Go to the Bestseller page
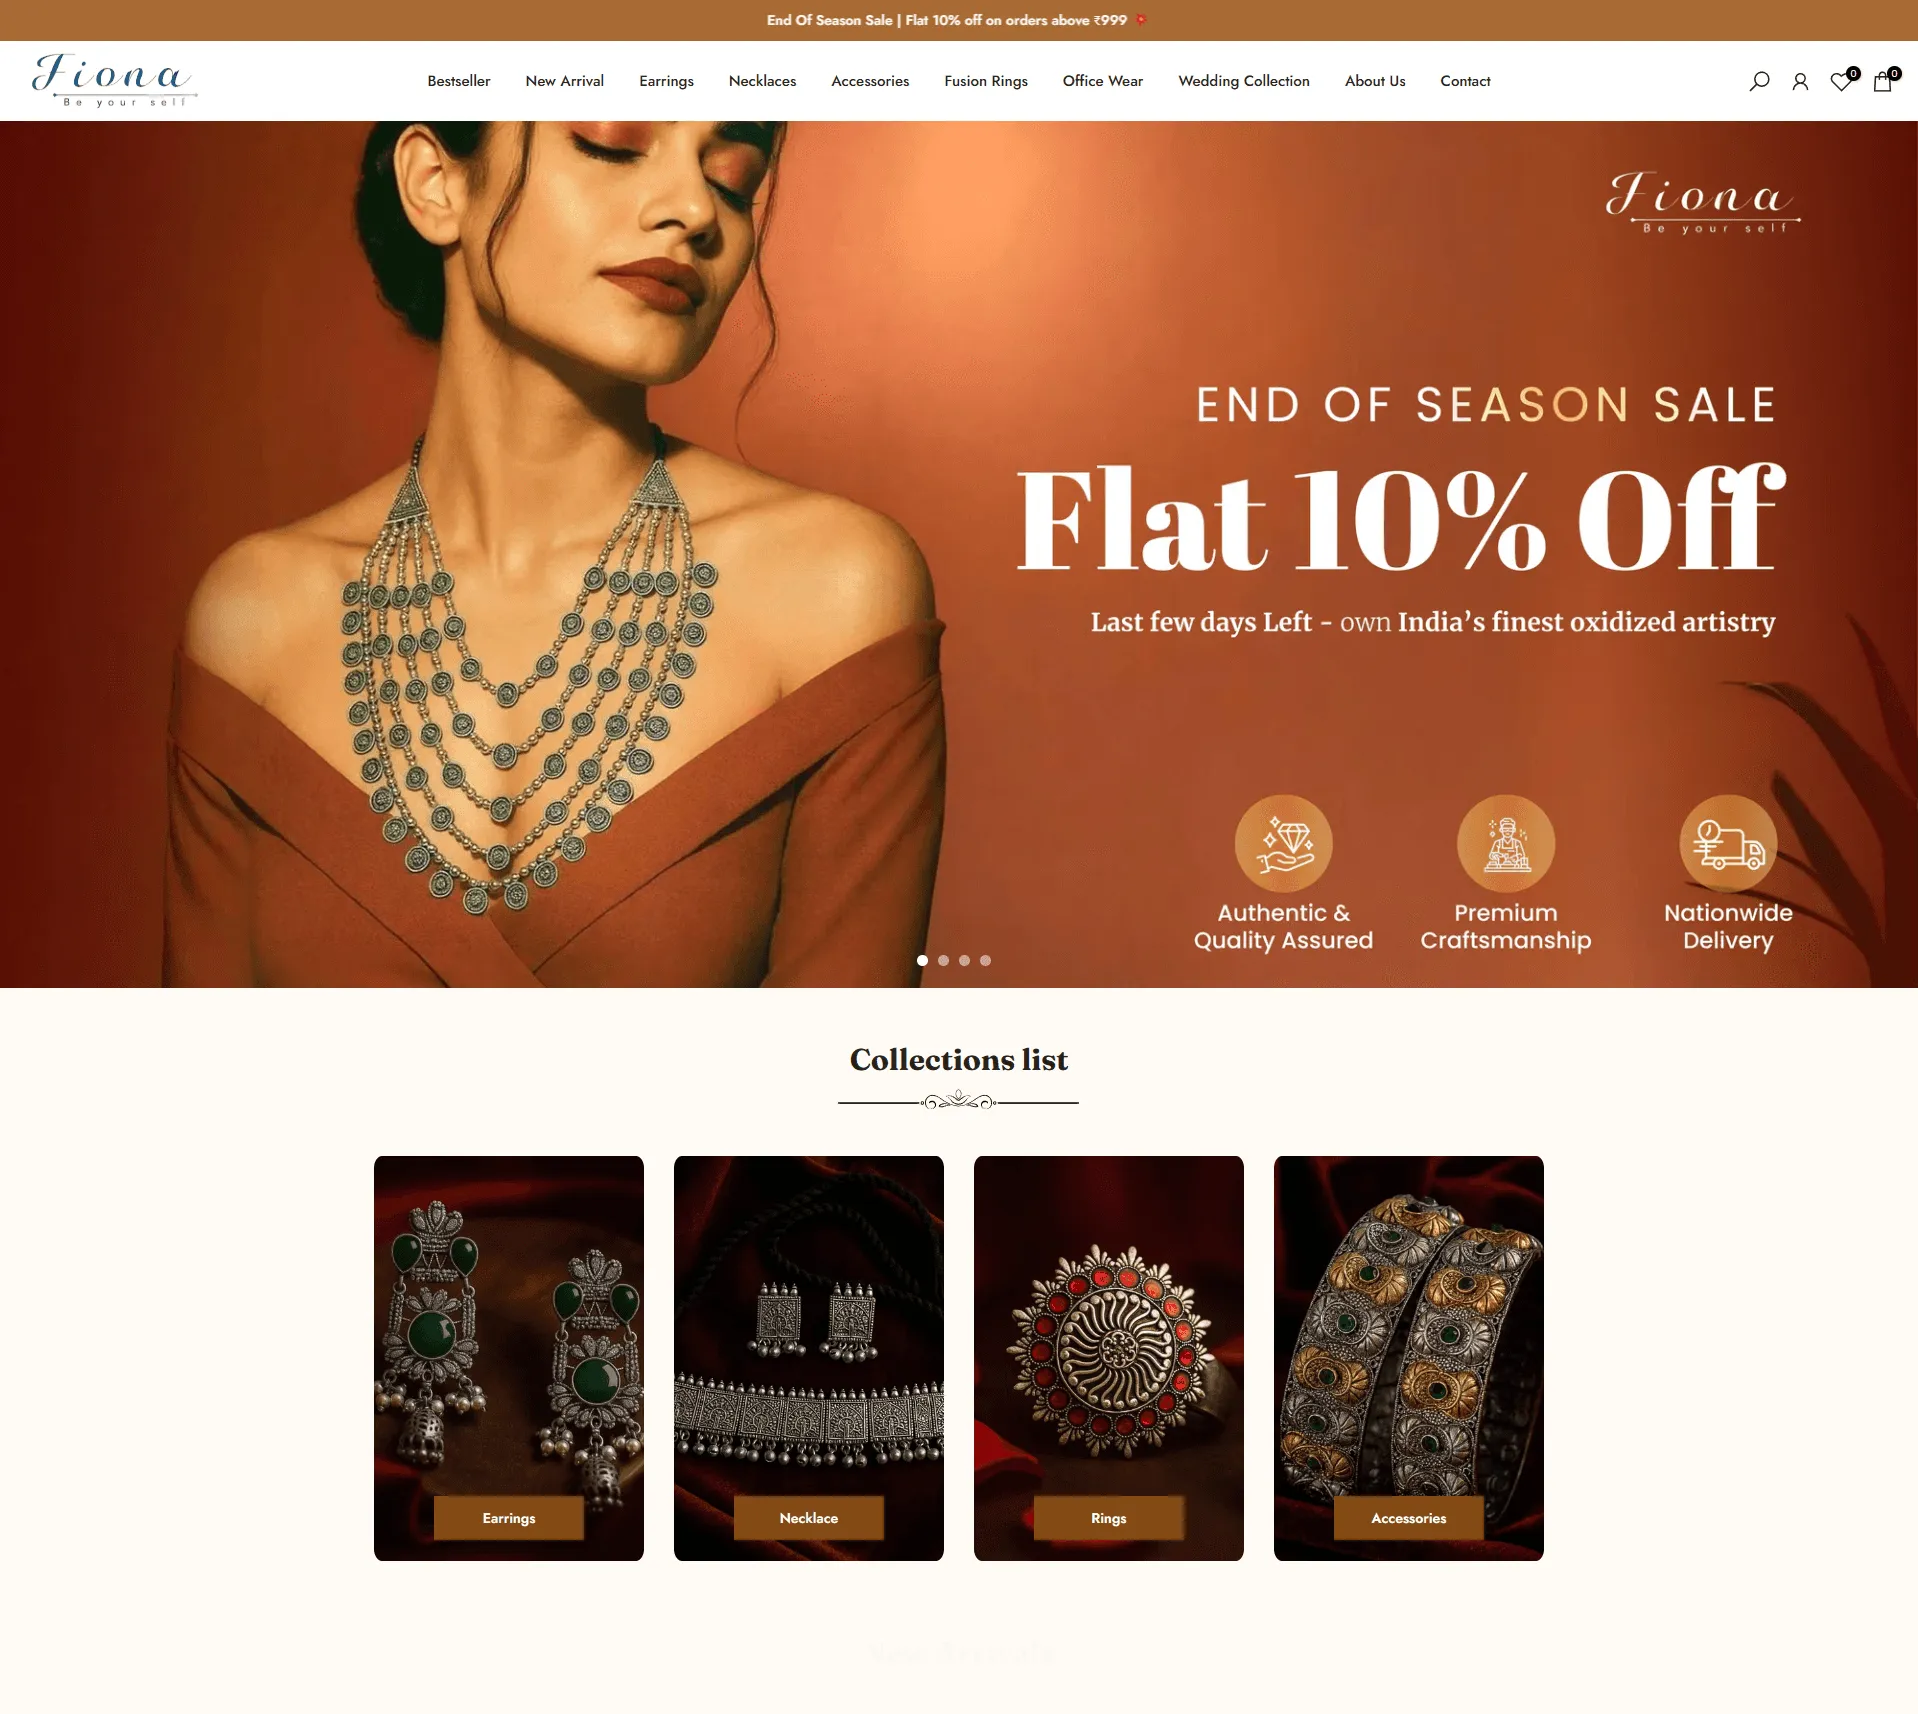This screenshot has width=1918, height=1714. (x=458, y=81)
